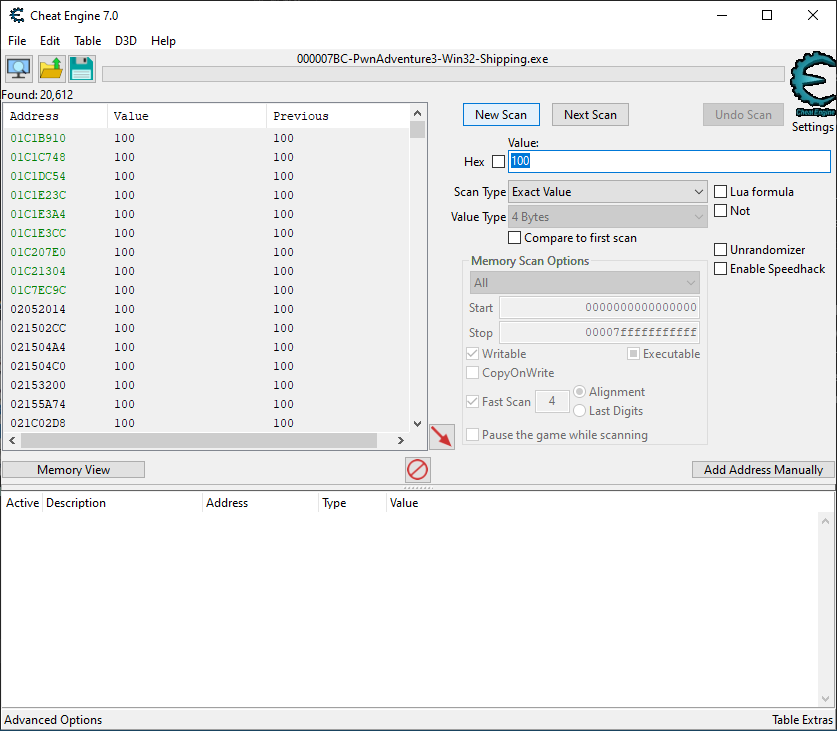Enable Pause the game while scanning
This screenshot has width=837, height=731.
(472, 435)
